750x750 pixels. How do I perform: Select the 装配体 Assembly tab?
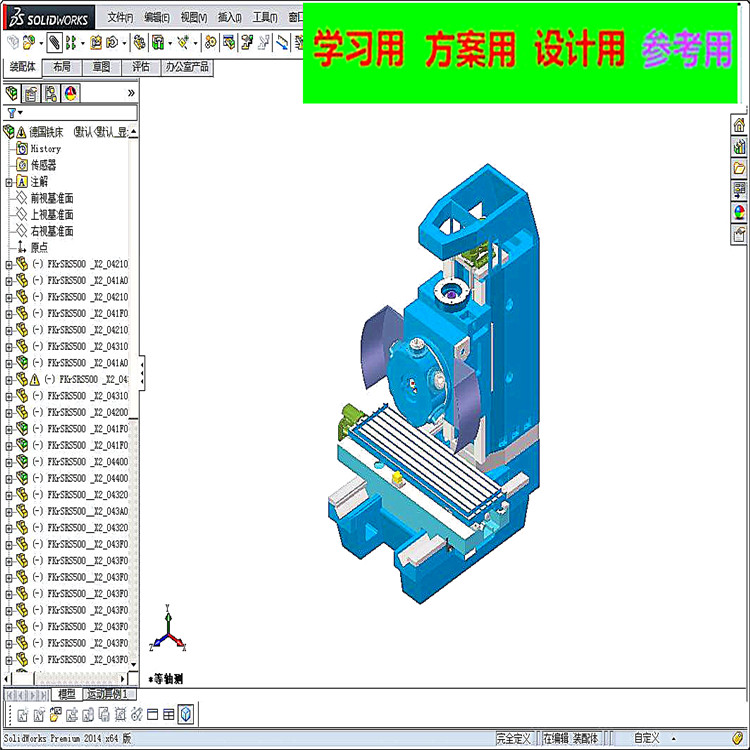point(22,67)
